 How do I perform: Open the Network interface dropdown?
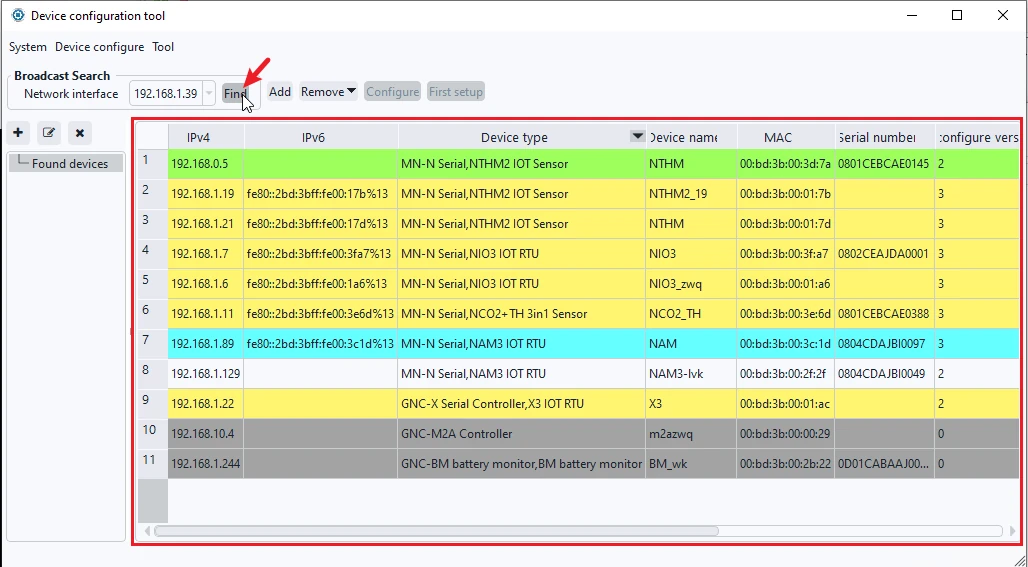click(x=208, y=93)
